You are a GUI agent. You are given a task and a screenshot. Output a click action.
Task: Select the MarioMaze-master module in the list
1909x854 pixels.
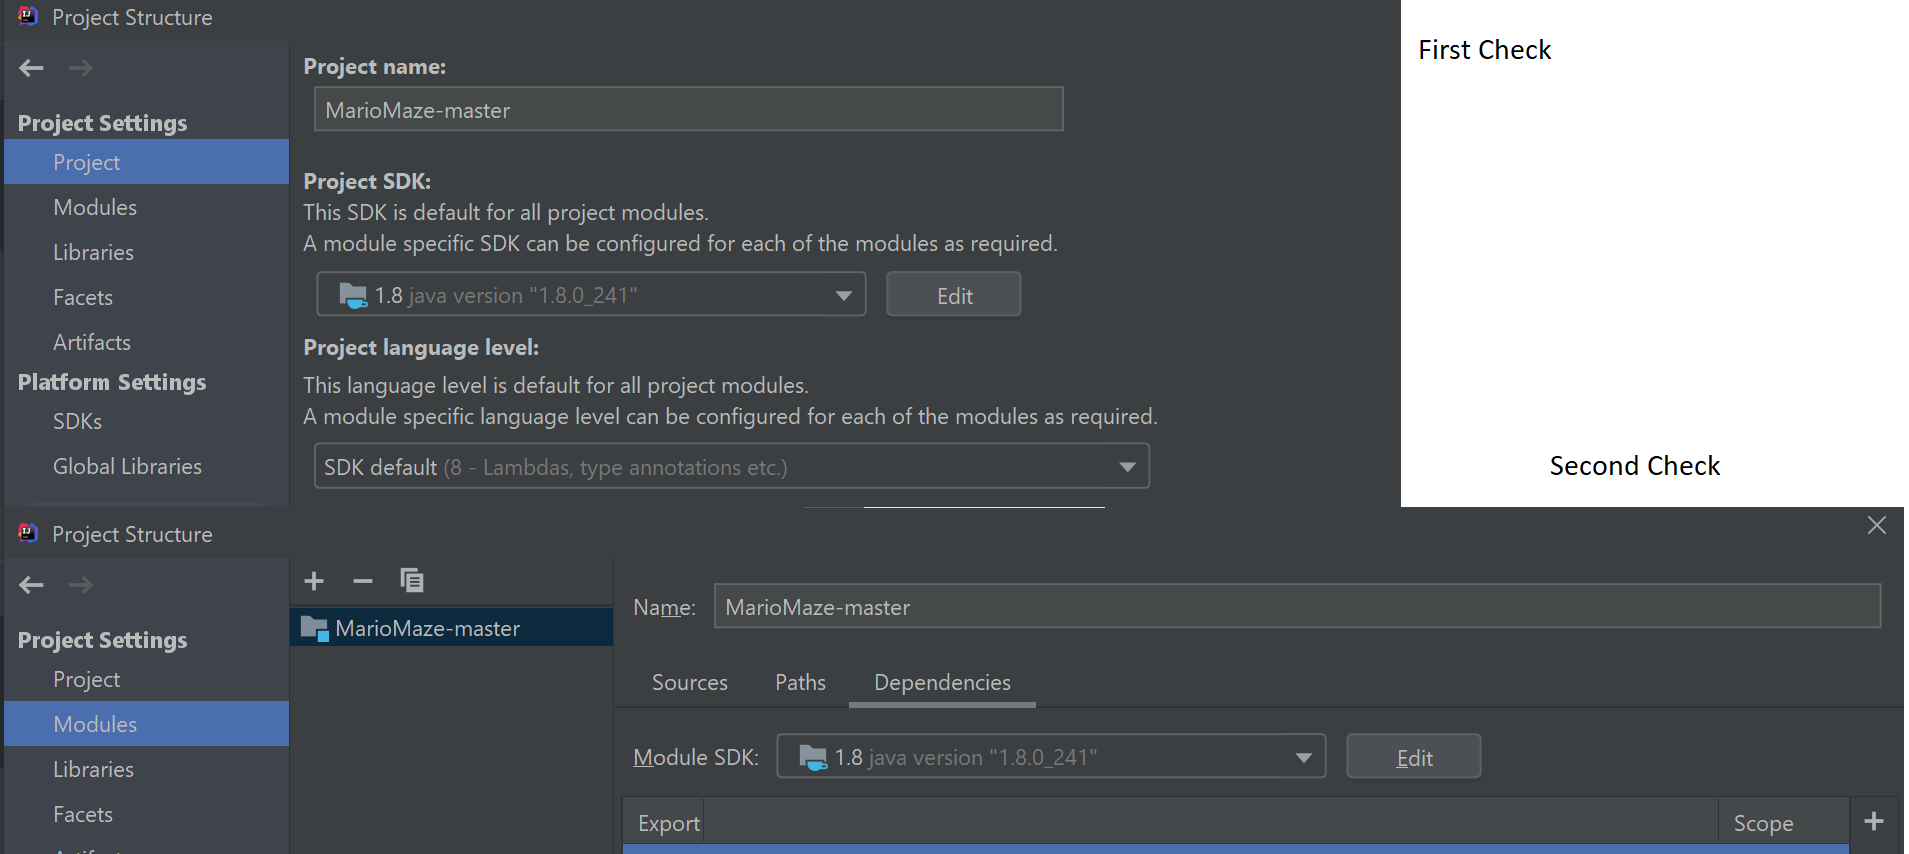click(451, 628)
